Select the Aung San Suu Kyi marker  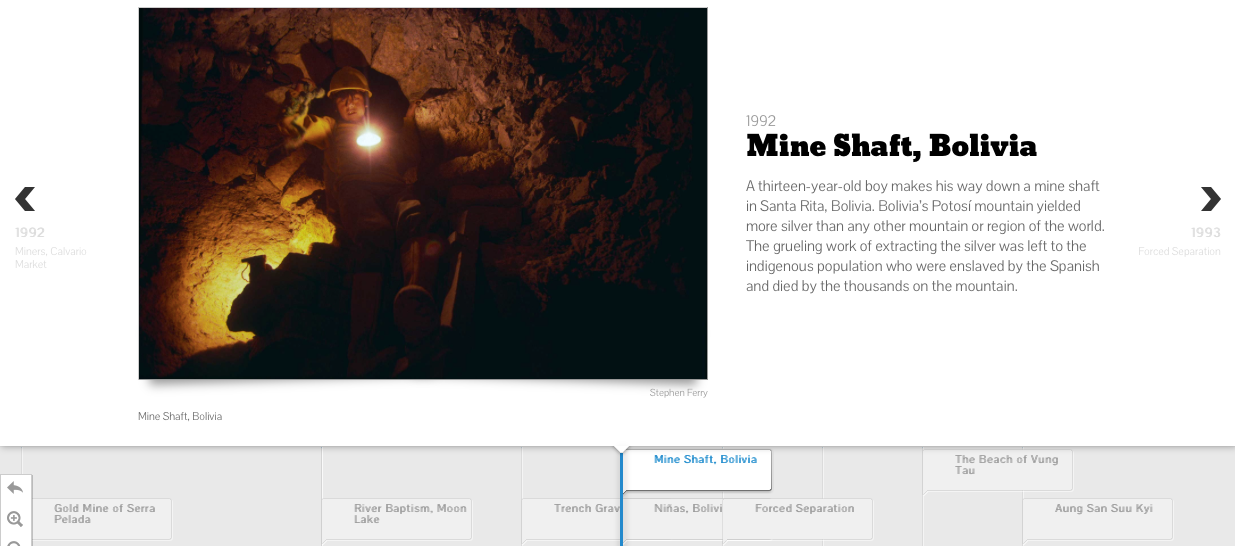pyautogui.click(x=1103, y=509)
